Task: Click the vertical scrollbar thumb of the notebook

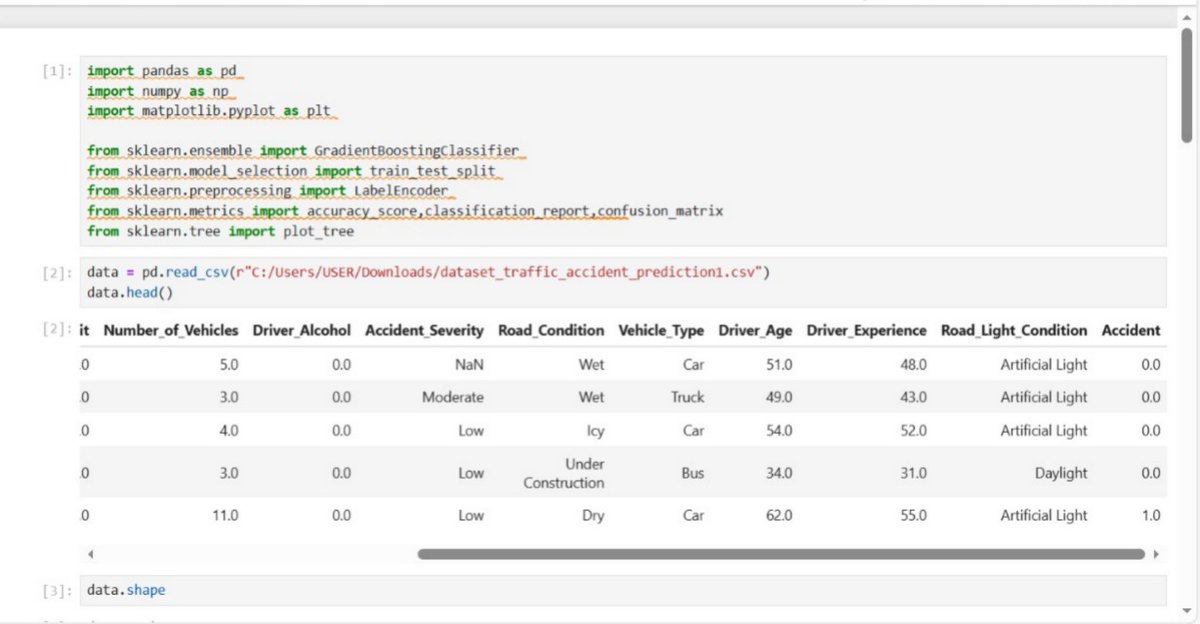Action: 1186,85
